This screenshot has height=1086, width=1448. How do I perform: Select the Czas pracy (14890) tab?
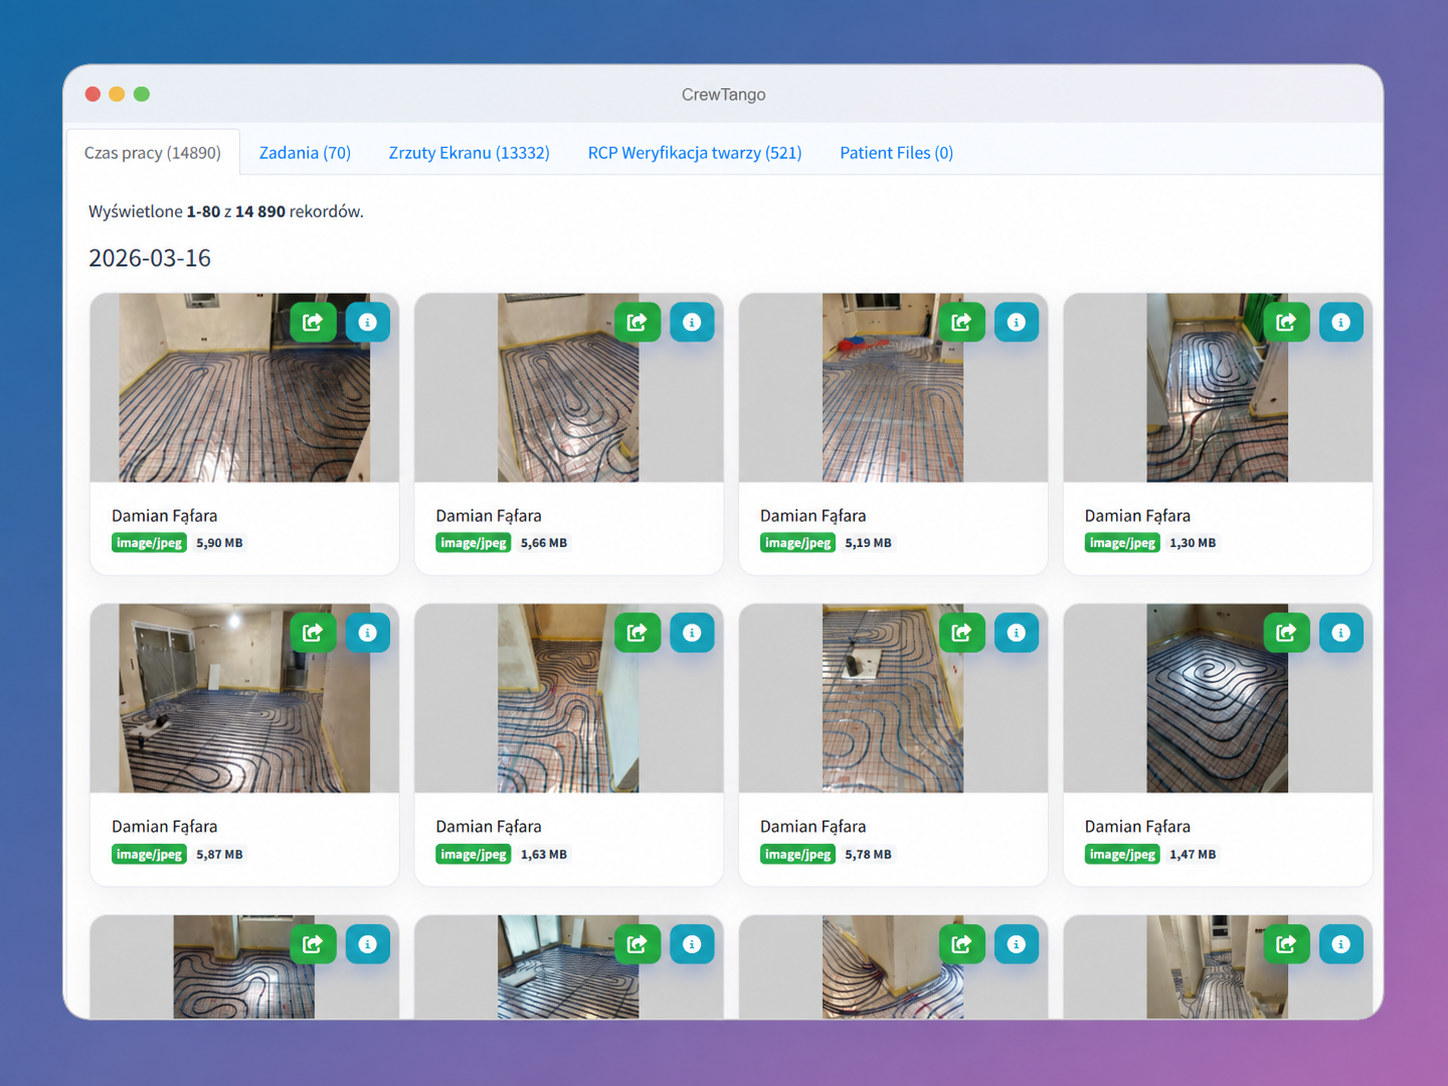tap(153, 153)
